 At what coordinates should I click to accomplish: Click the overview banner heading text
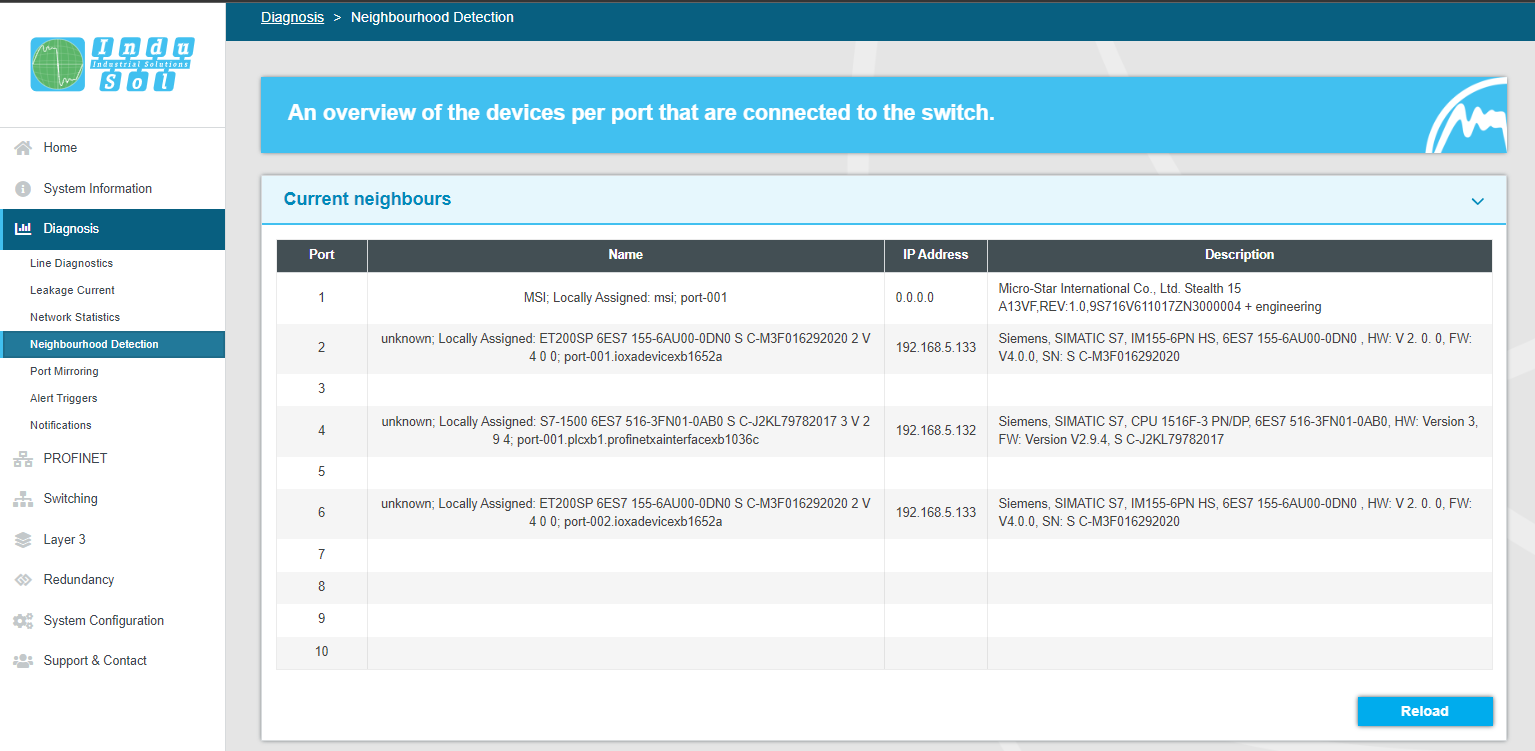click(x=641, y=113)
